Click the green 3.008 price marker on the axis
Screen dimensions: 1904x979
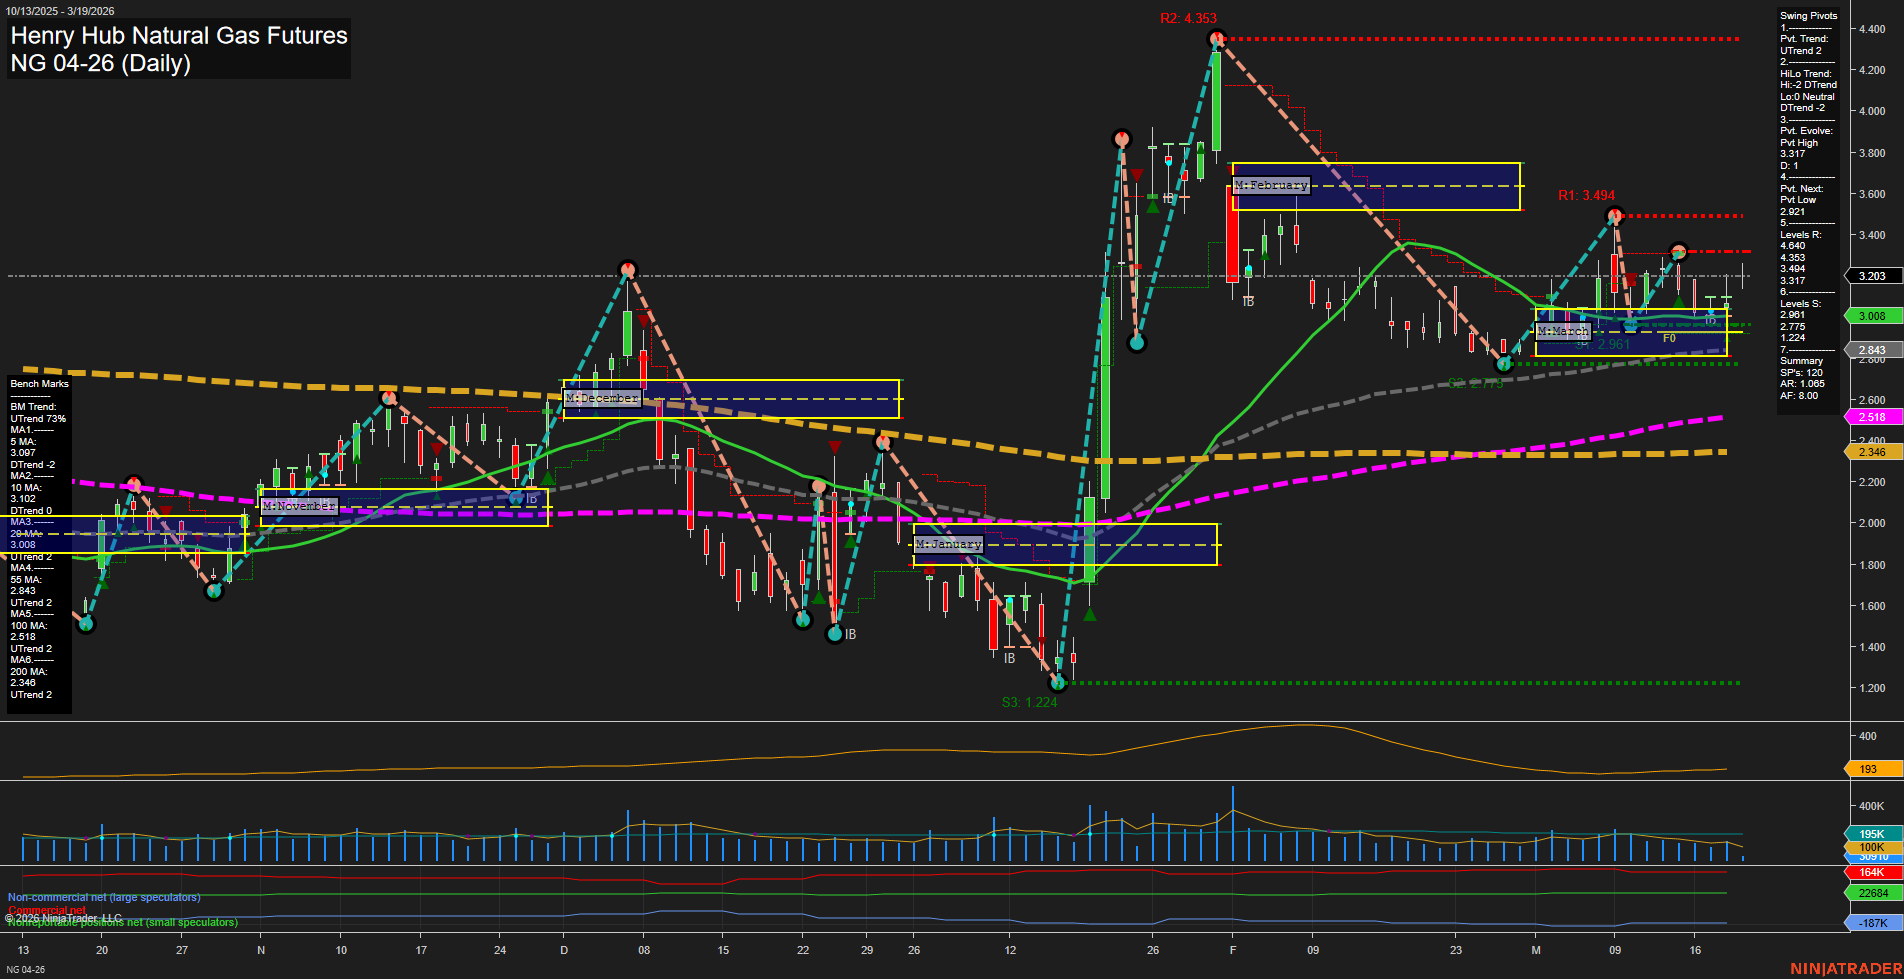tap(1874, 315)
